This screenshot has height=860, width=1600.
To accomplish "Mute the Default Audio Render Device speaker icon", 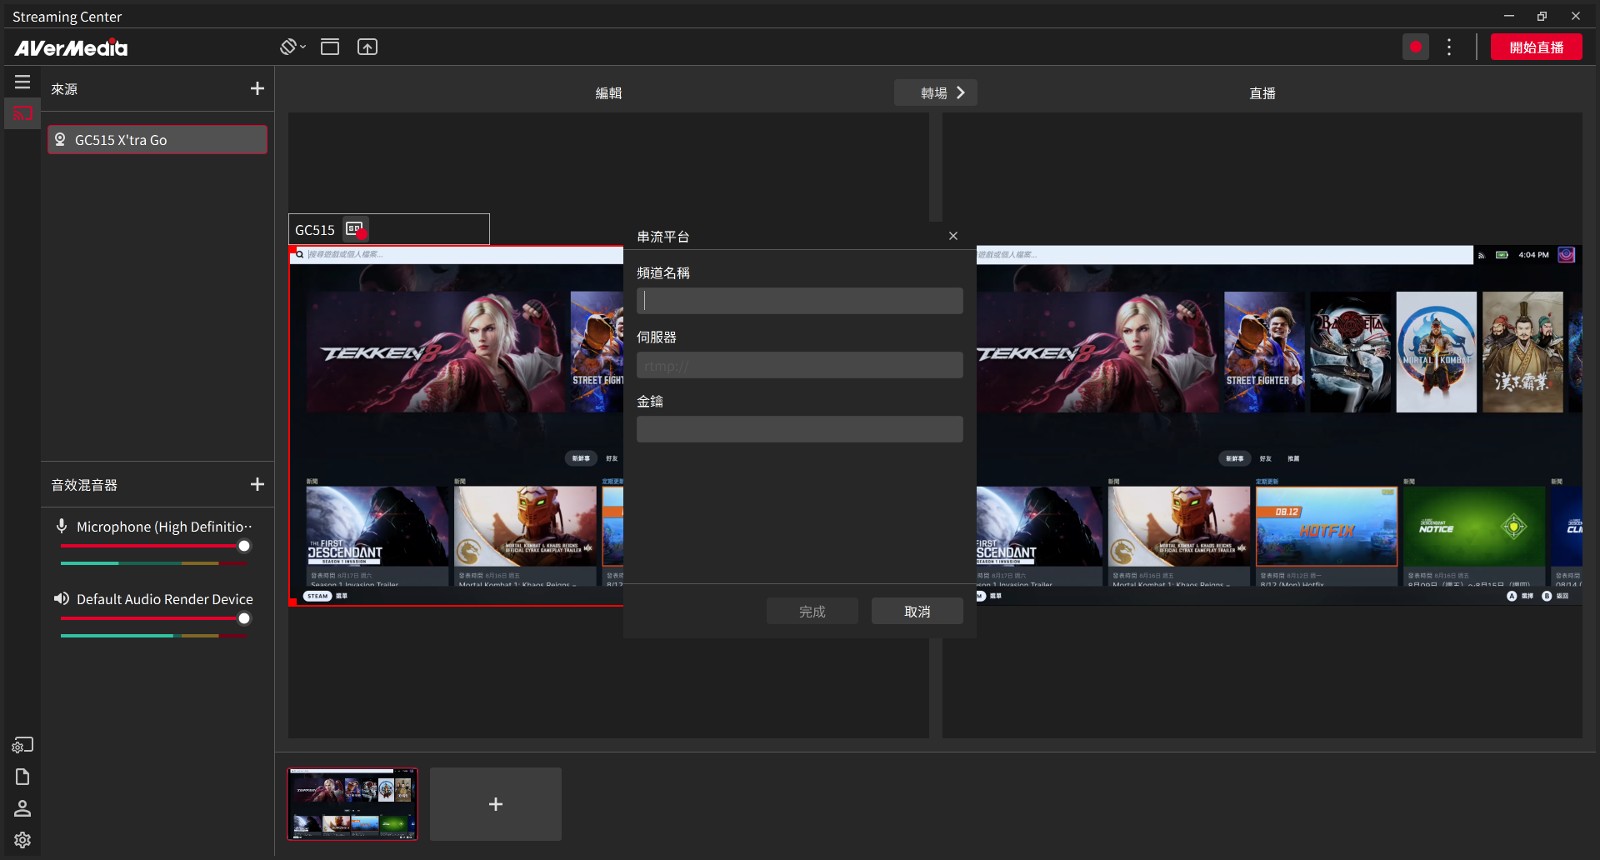I will click(x=62, y=598).
